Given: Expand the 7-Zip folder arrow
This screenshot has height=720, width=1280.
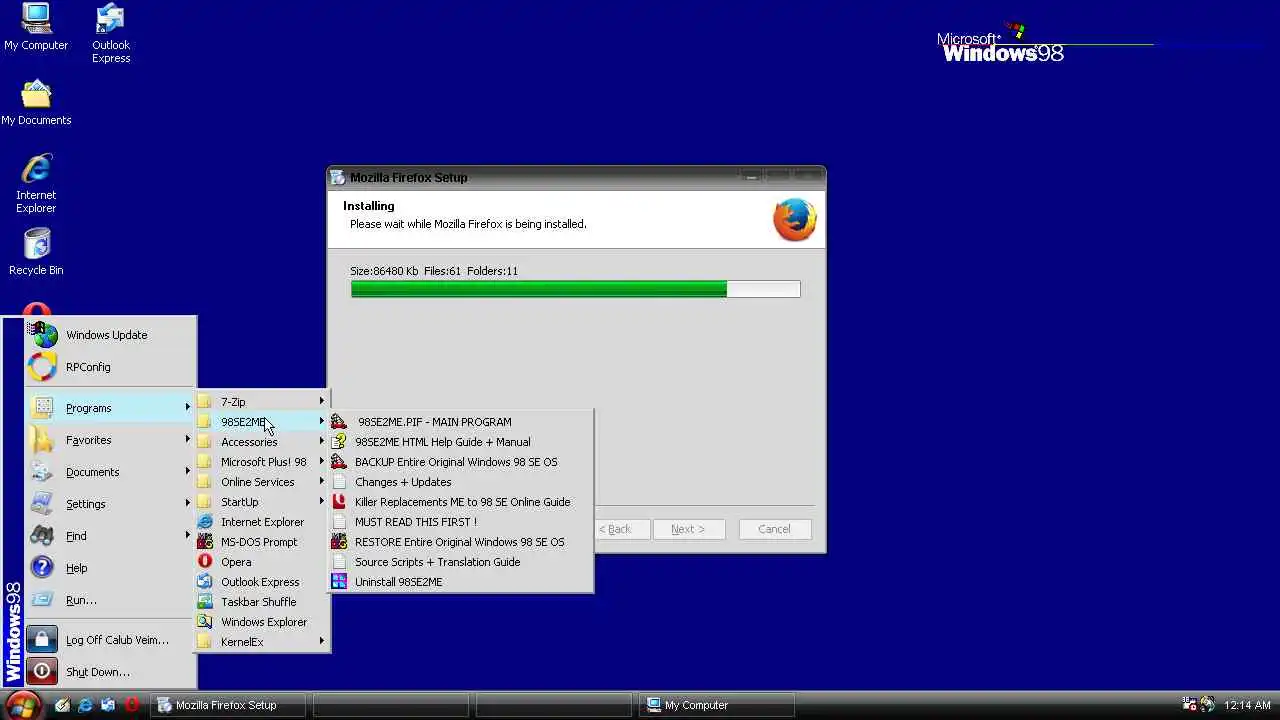Looking at the screenshot, I should 321,402.
